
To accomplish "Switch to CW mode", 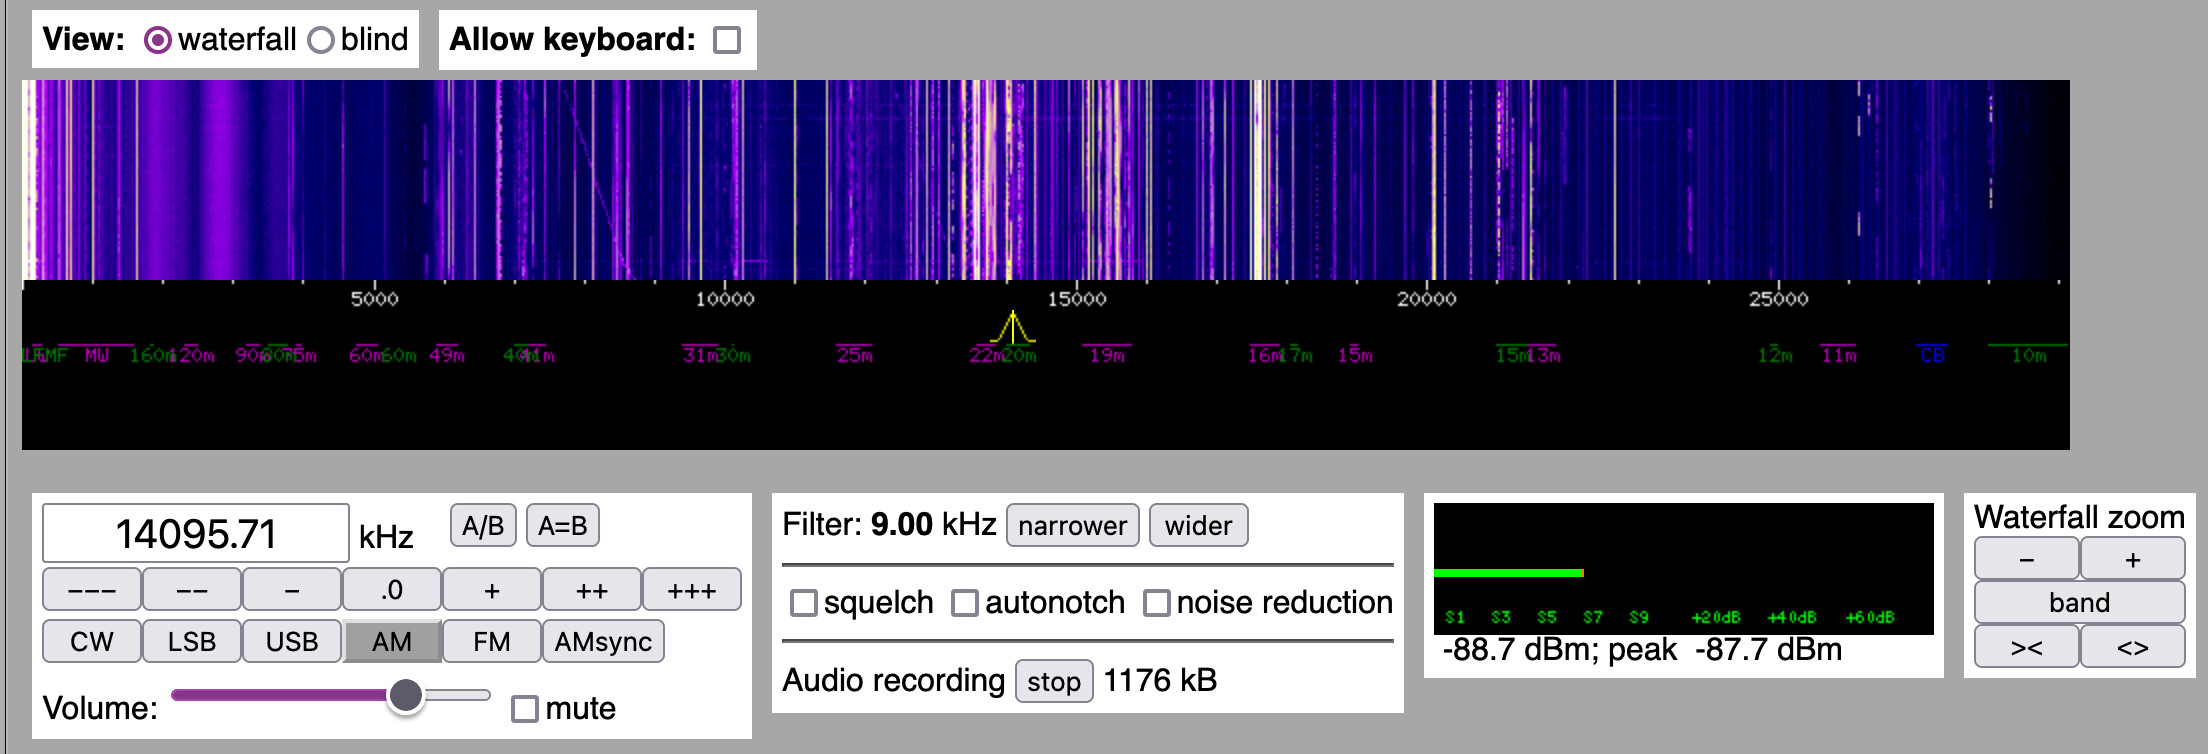I will point(92,642).
